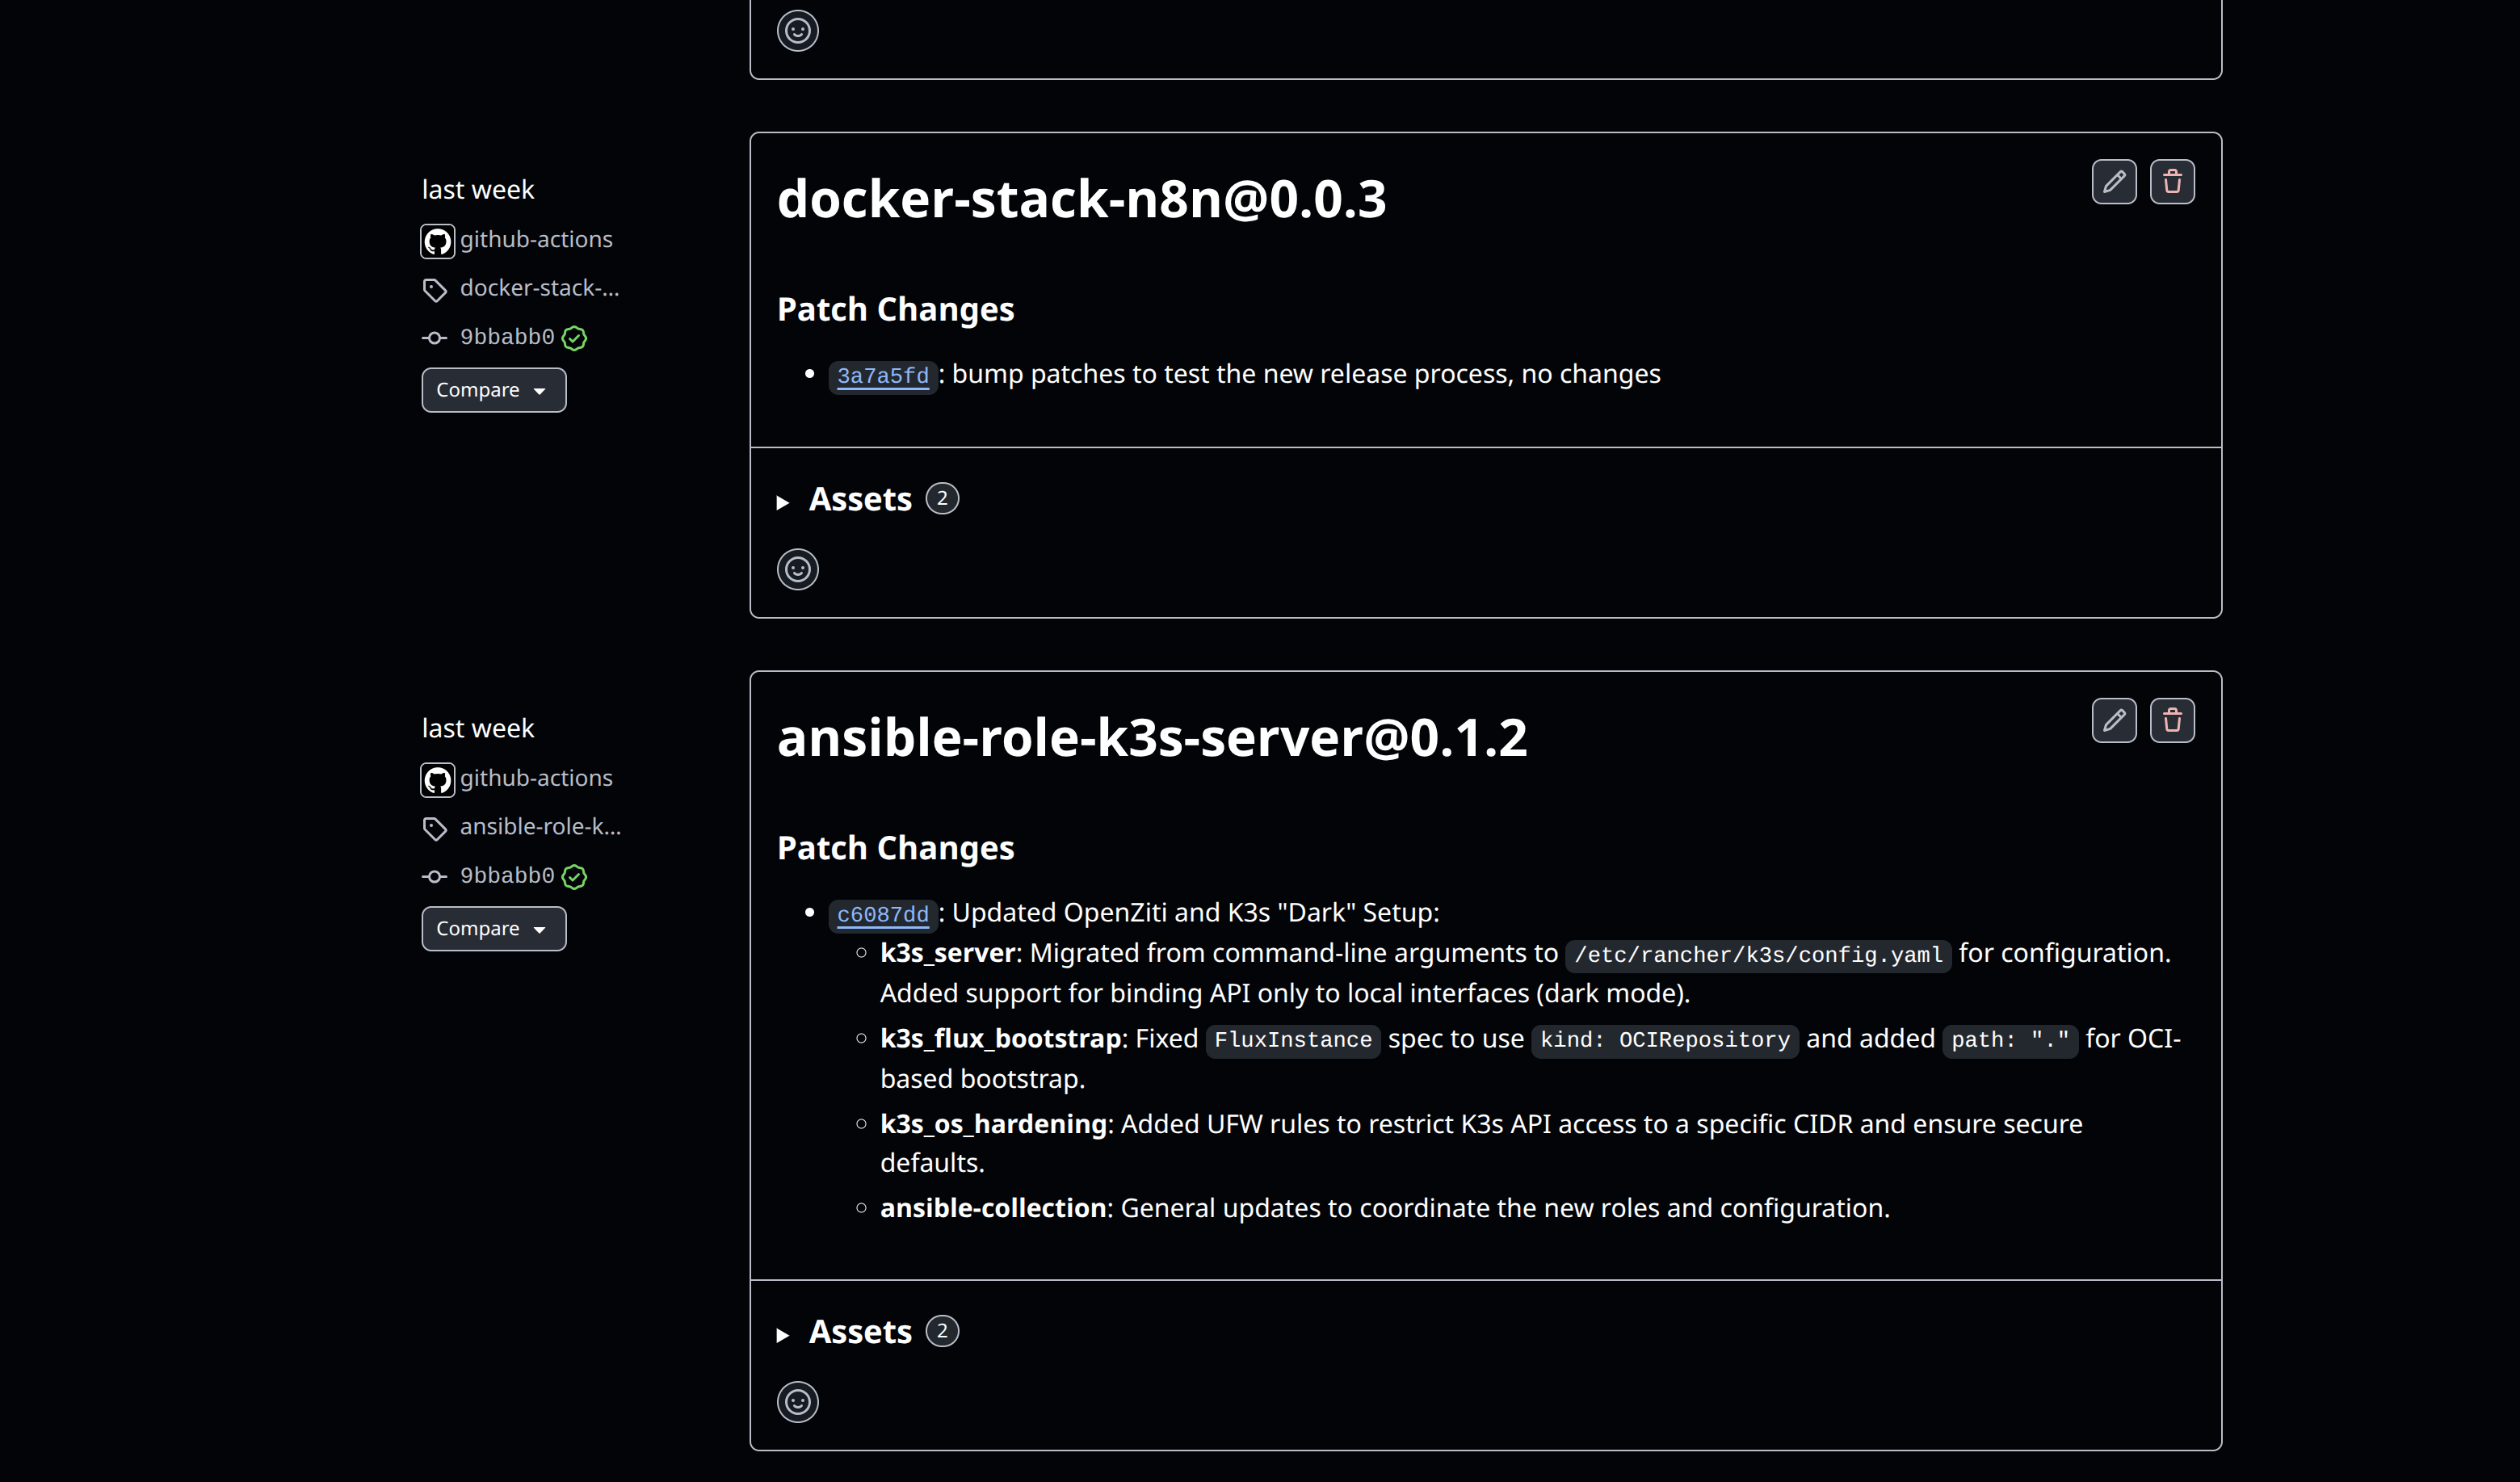Click the bold k3s_flux_bootstrap label
This screenshot has width=2520, height=1482.
[x=1000, y=1039]
